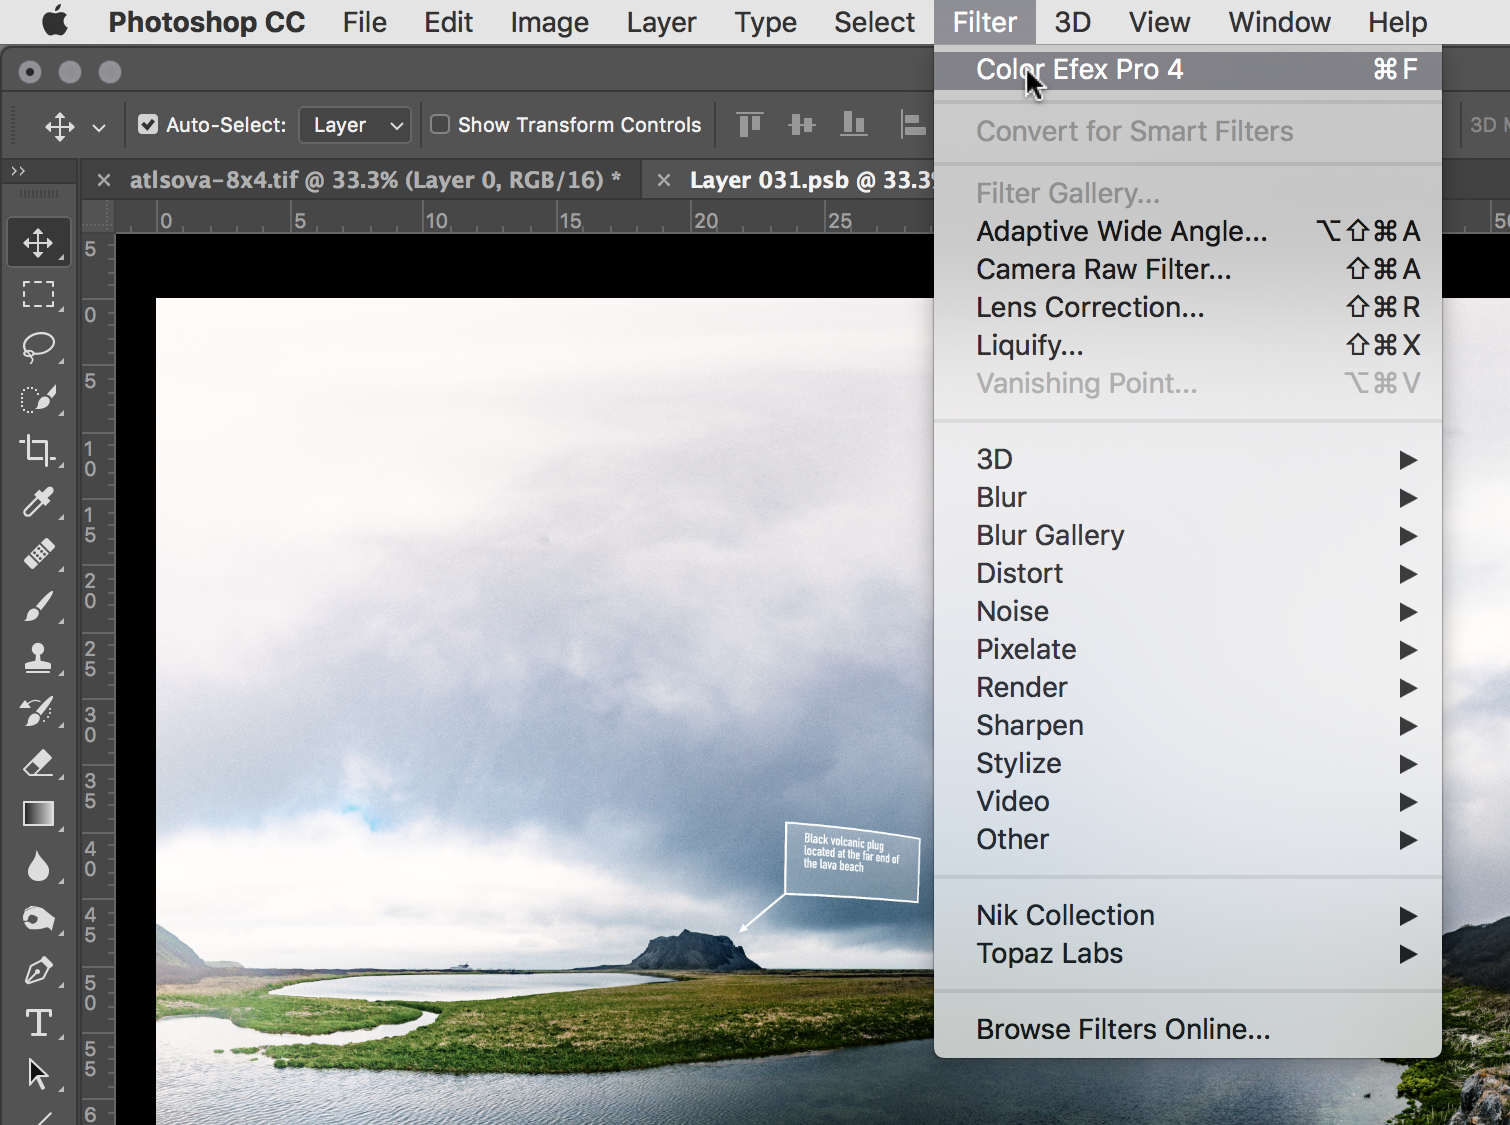
Task: Select the Type tool
Action: [x=38, y=1023]
